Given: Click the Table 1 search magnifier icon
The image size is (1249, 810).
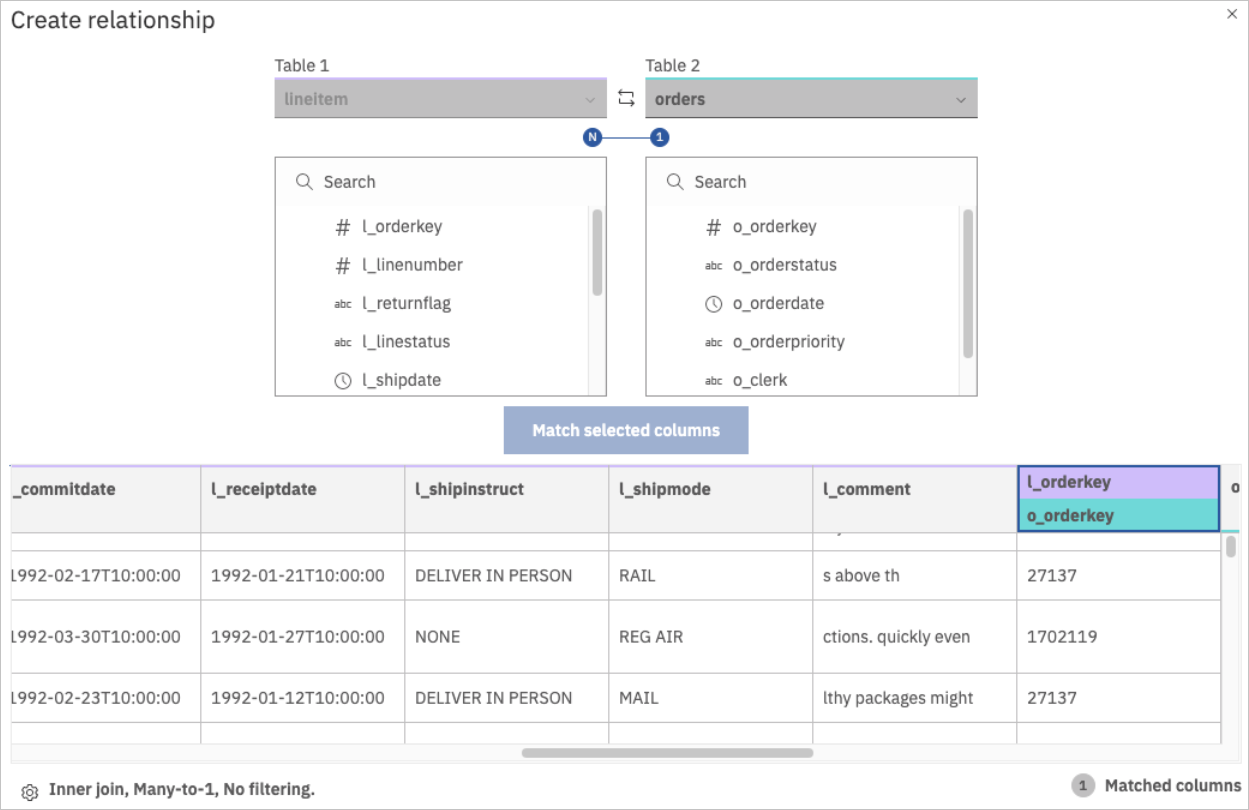Looking at the screenshot, I should click(x=304, y=182).
